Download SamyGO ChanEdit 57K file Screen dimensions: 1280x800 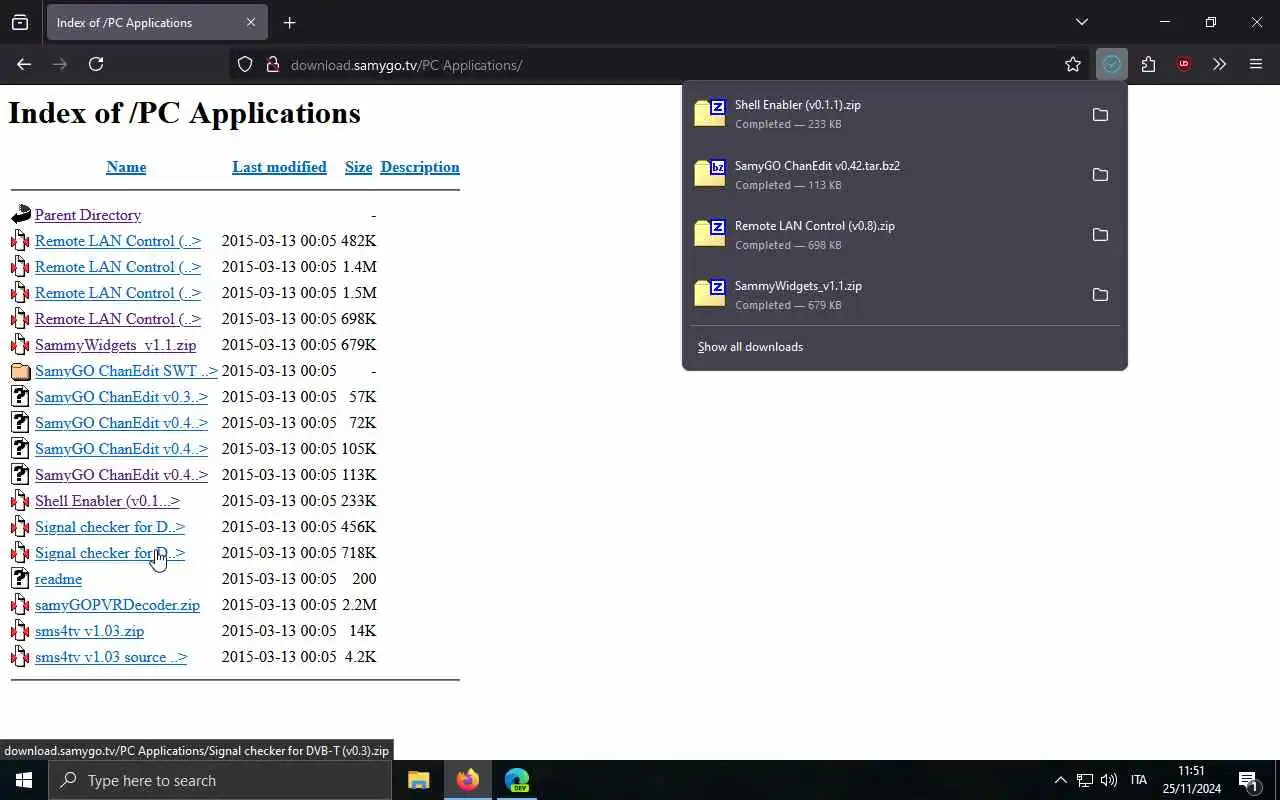pyautogui.click(x=121, y=397)
